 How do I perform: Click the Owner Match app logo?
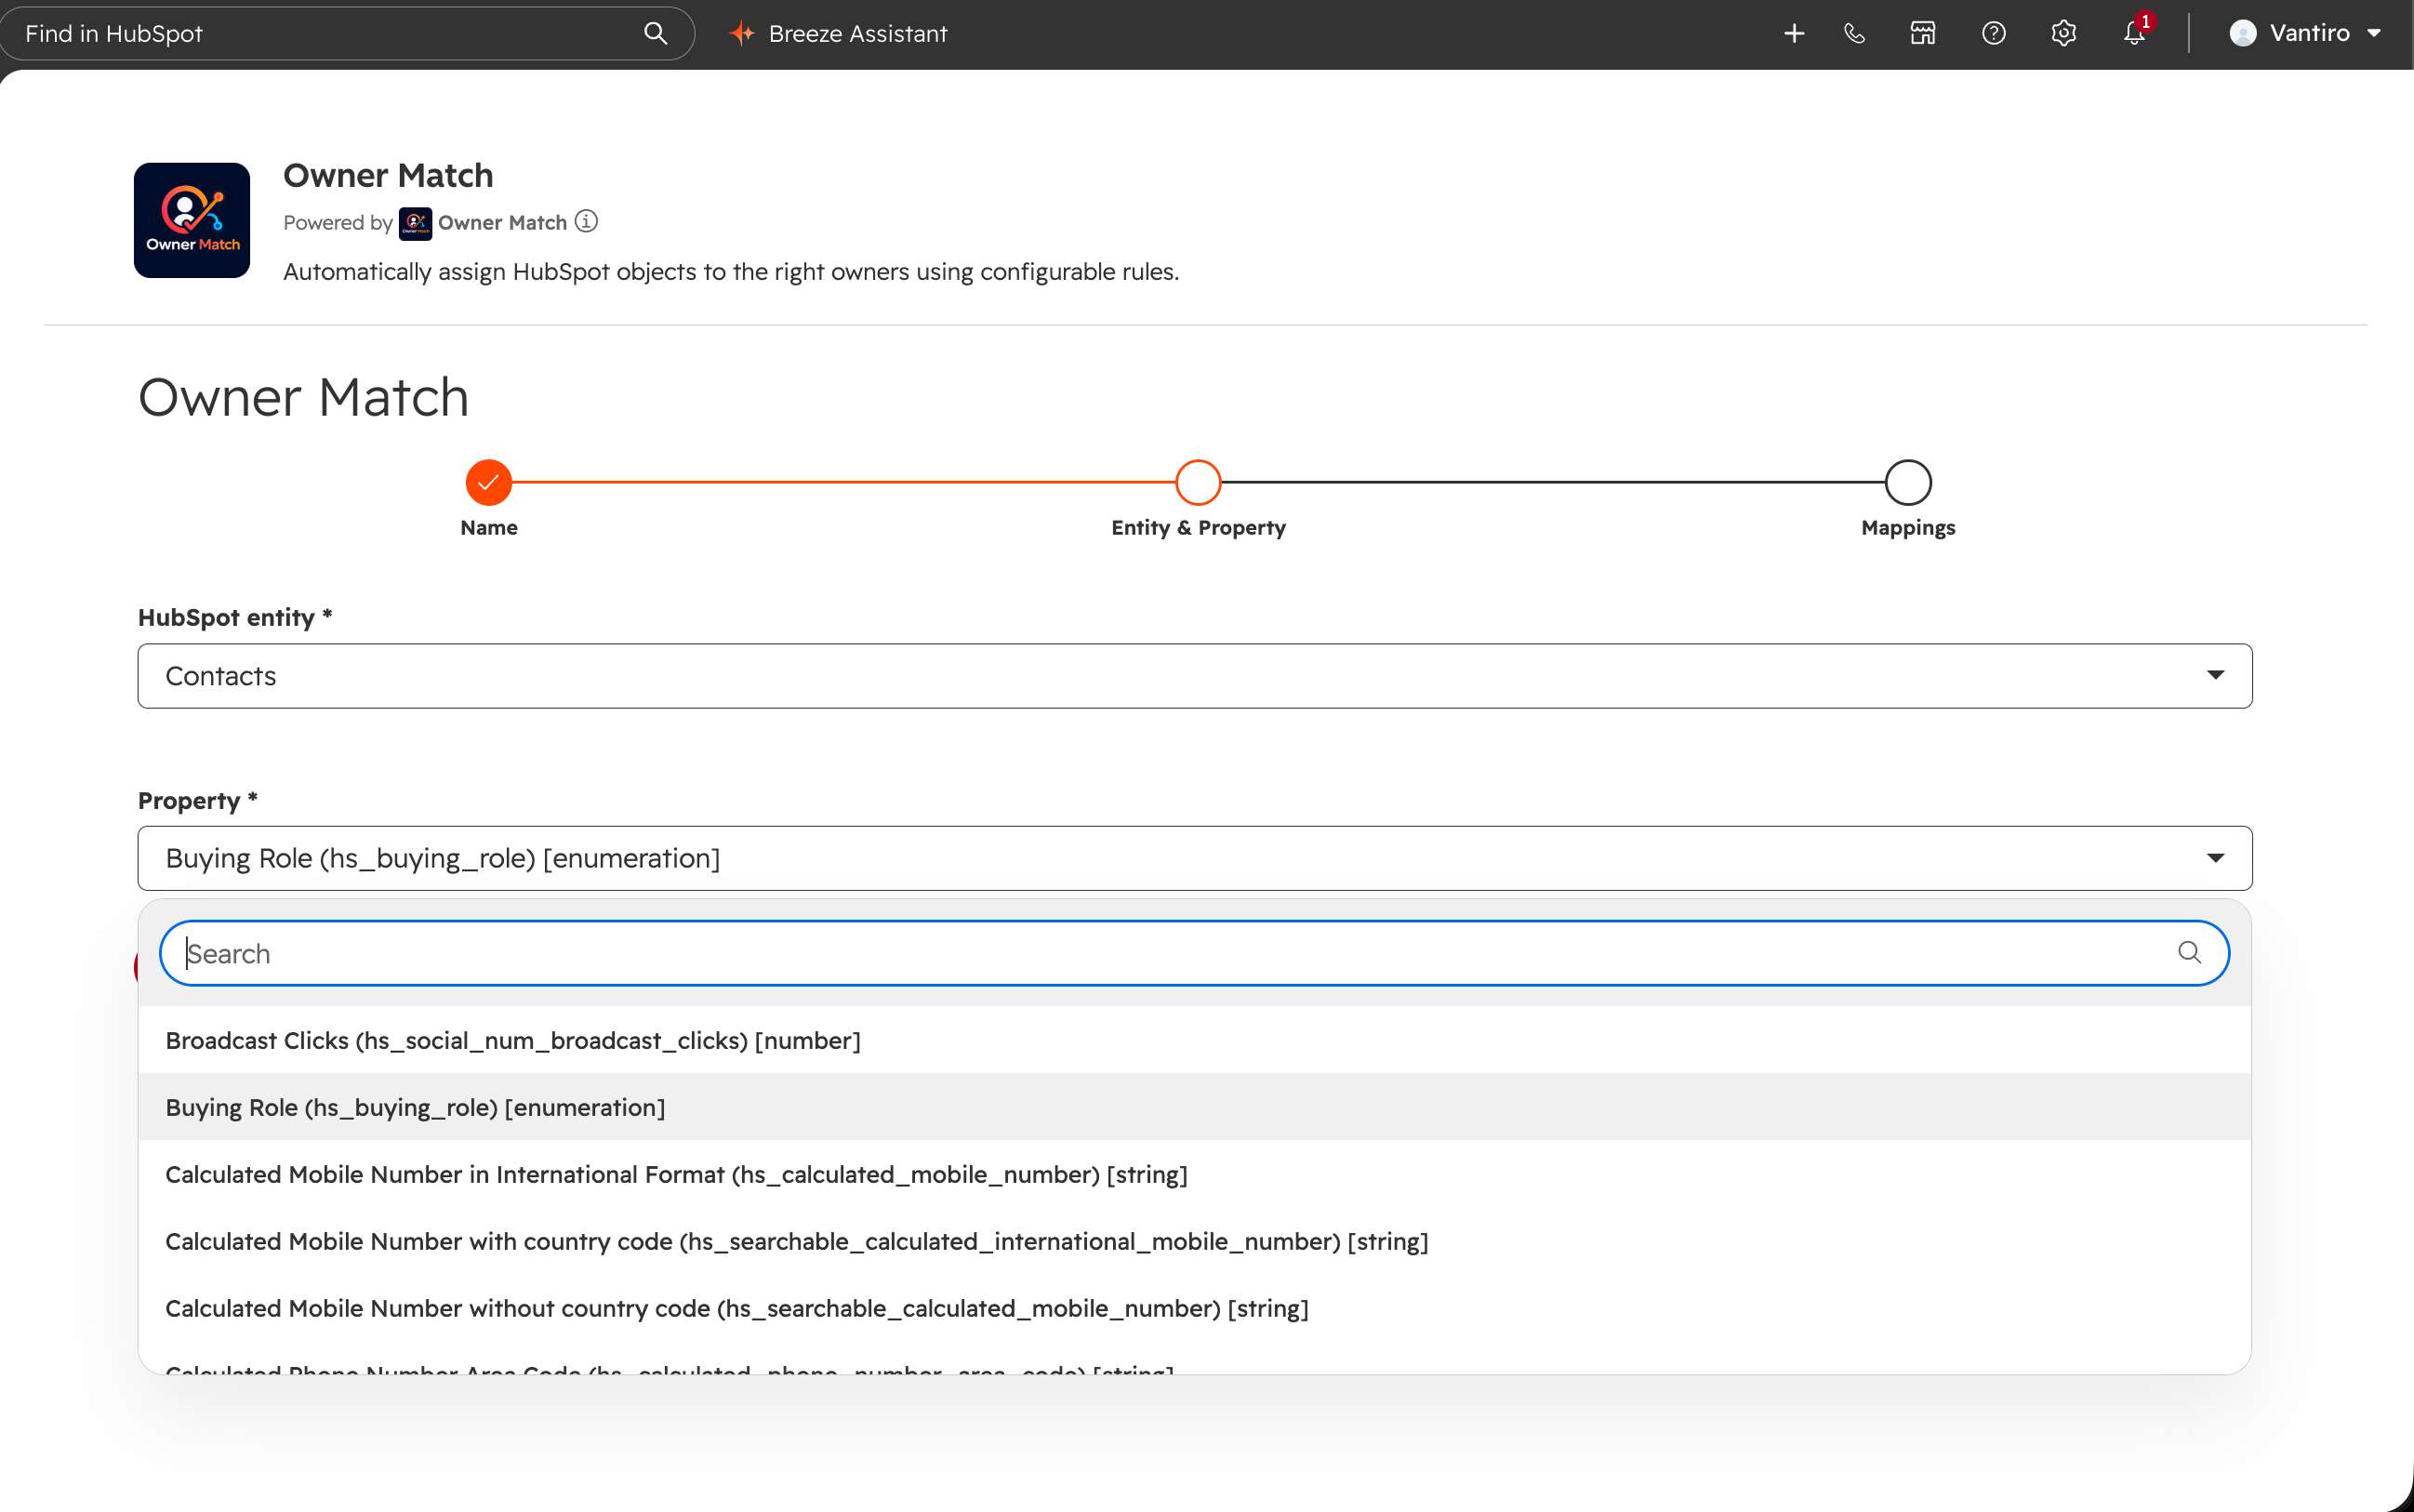[x=192, y=220]
